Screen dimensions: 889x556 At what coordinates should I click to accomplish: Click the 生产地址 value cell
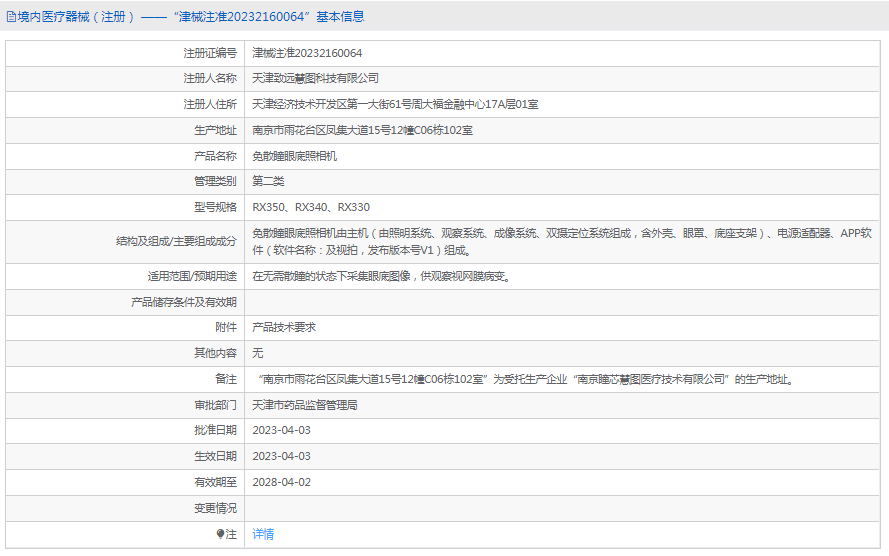click(362, 130)
